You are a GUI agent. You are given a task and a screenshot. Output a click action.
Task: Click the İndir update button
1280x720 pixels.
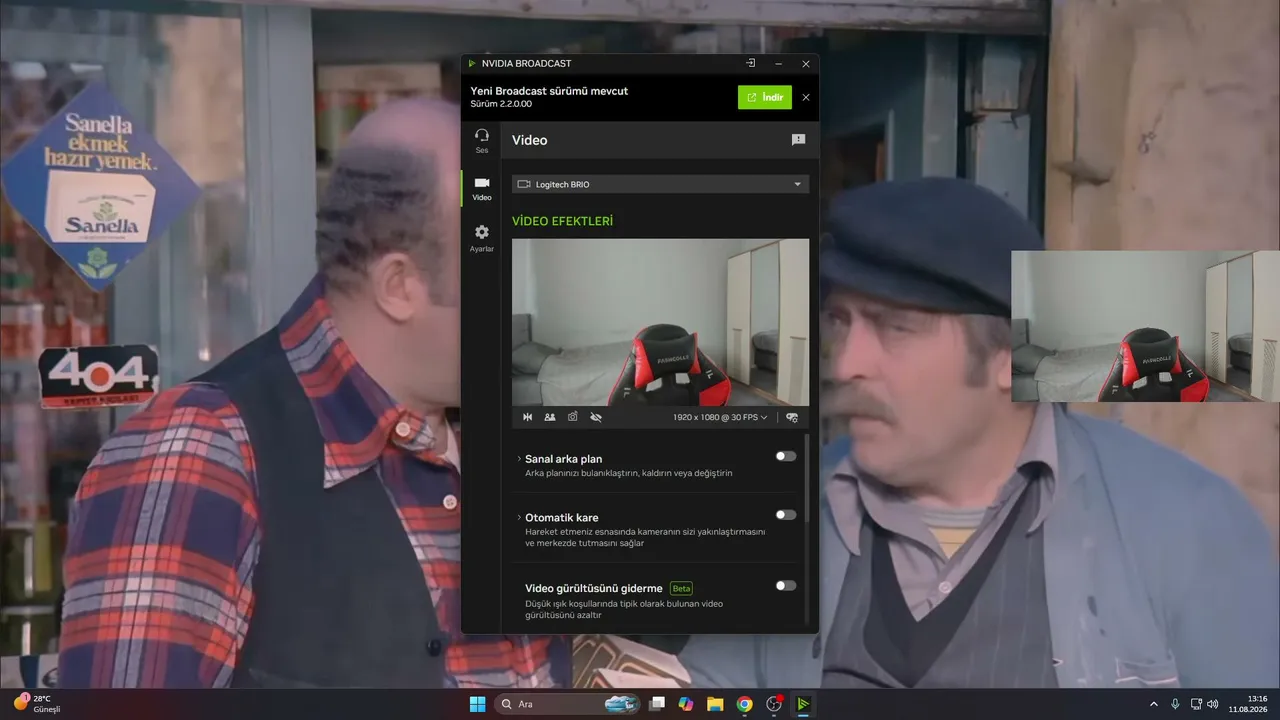pos(765,97)
